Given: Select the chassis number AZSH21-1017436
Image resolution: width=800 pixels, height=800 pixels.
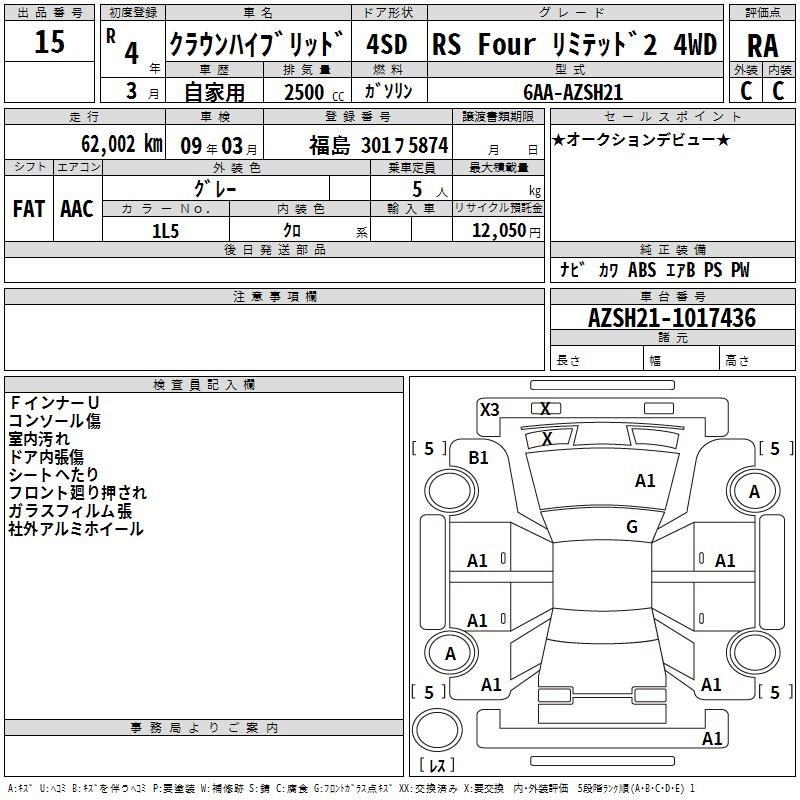Looking at the screenshot, I should click(x=672, y=318).
